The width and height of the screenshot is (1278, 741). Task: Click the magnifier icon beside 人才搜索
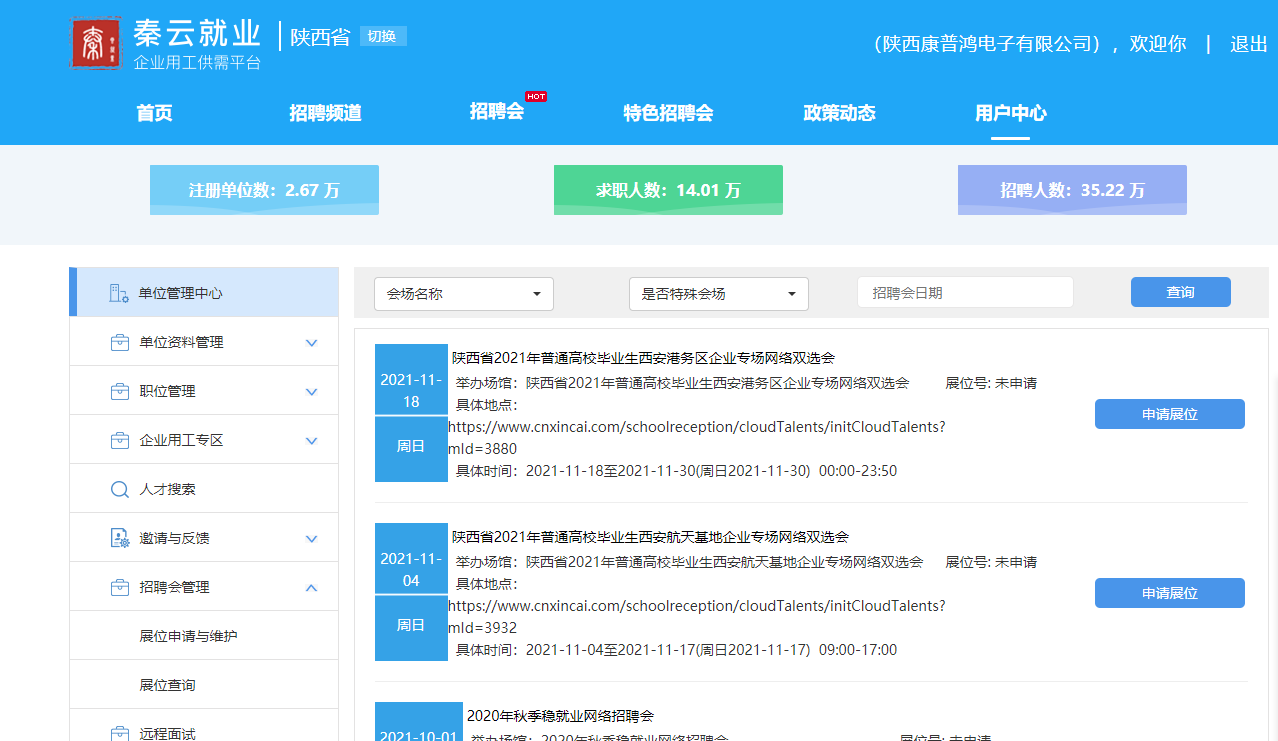tap(120, 490)
